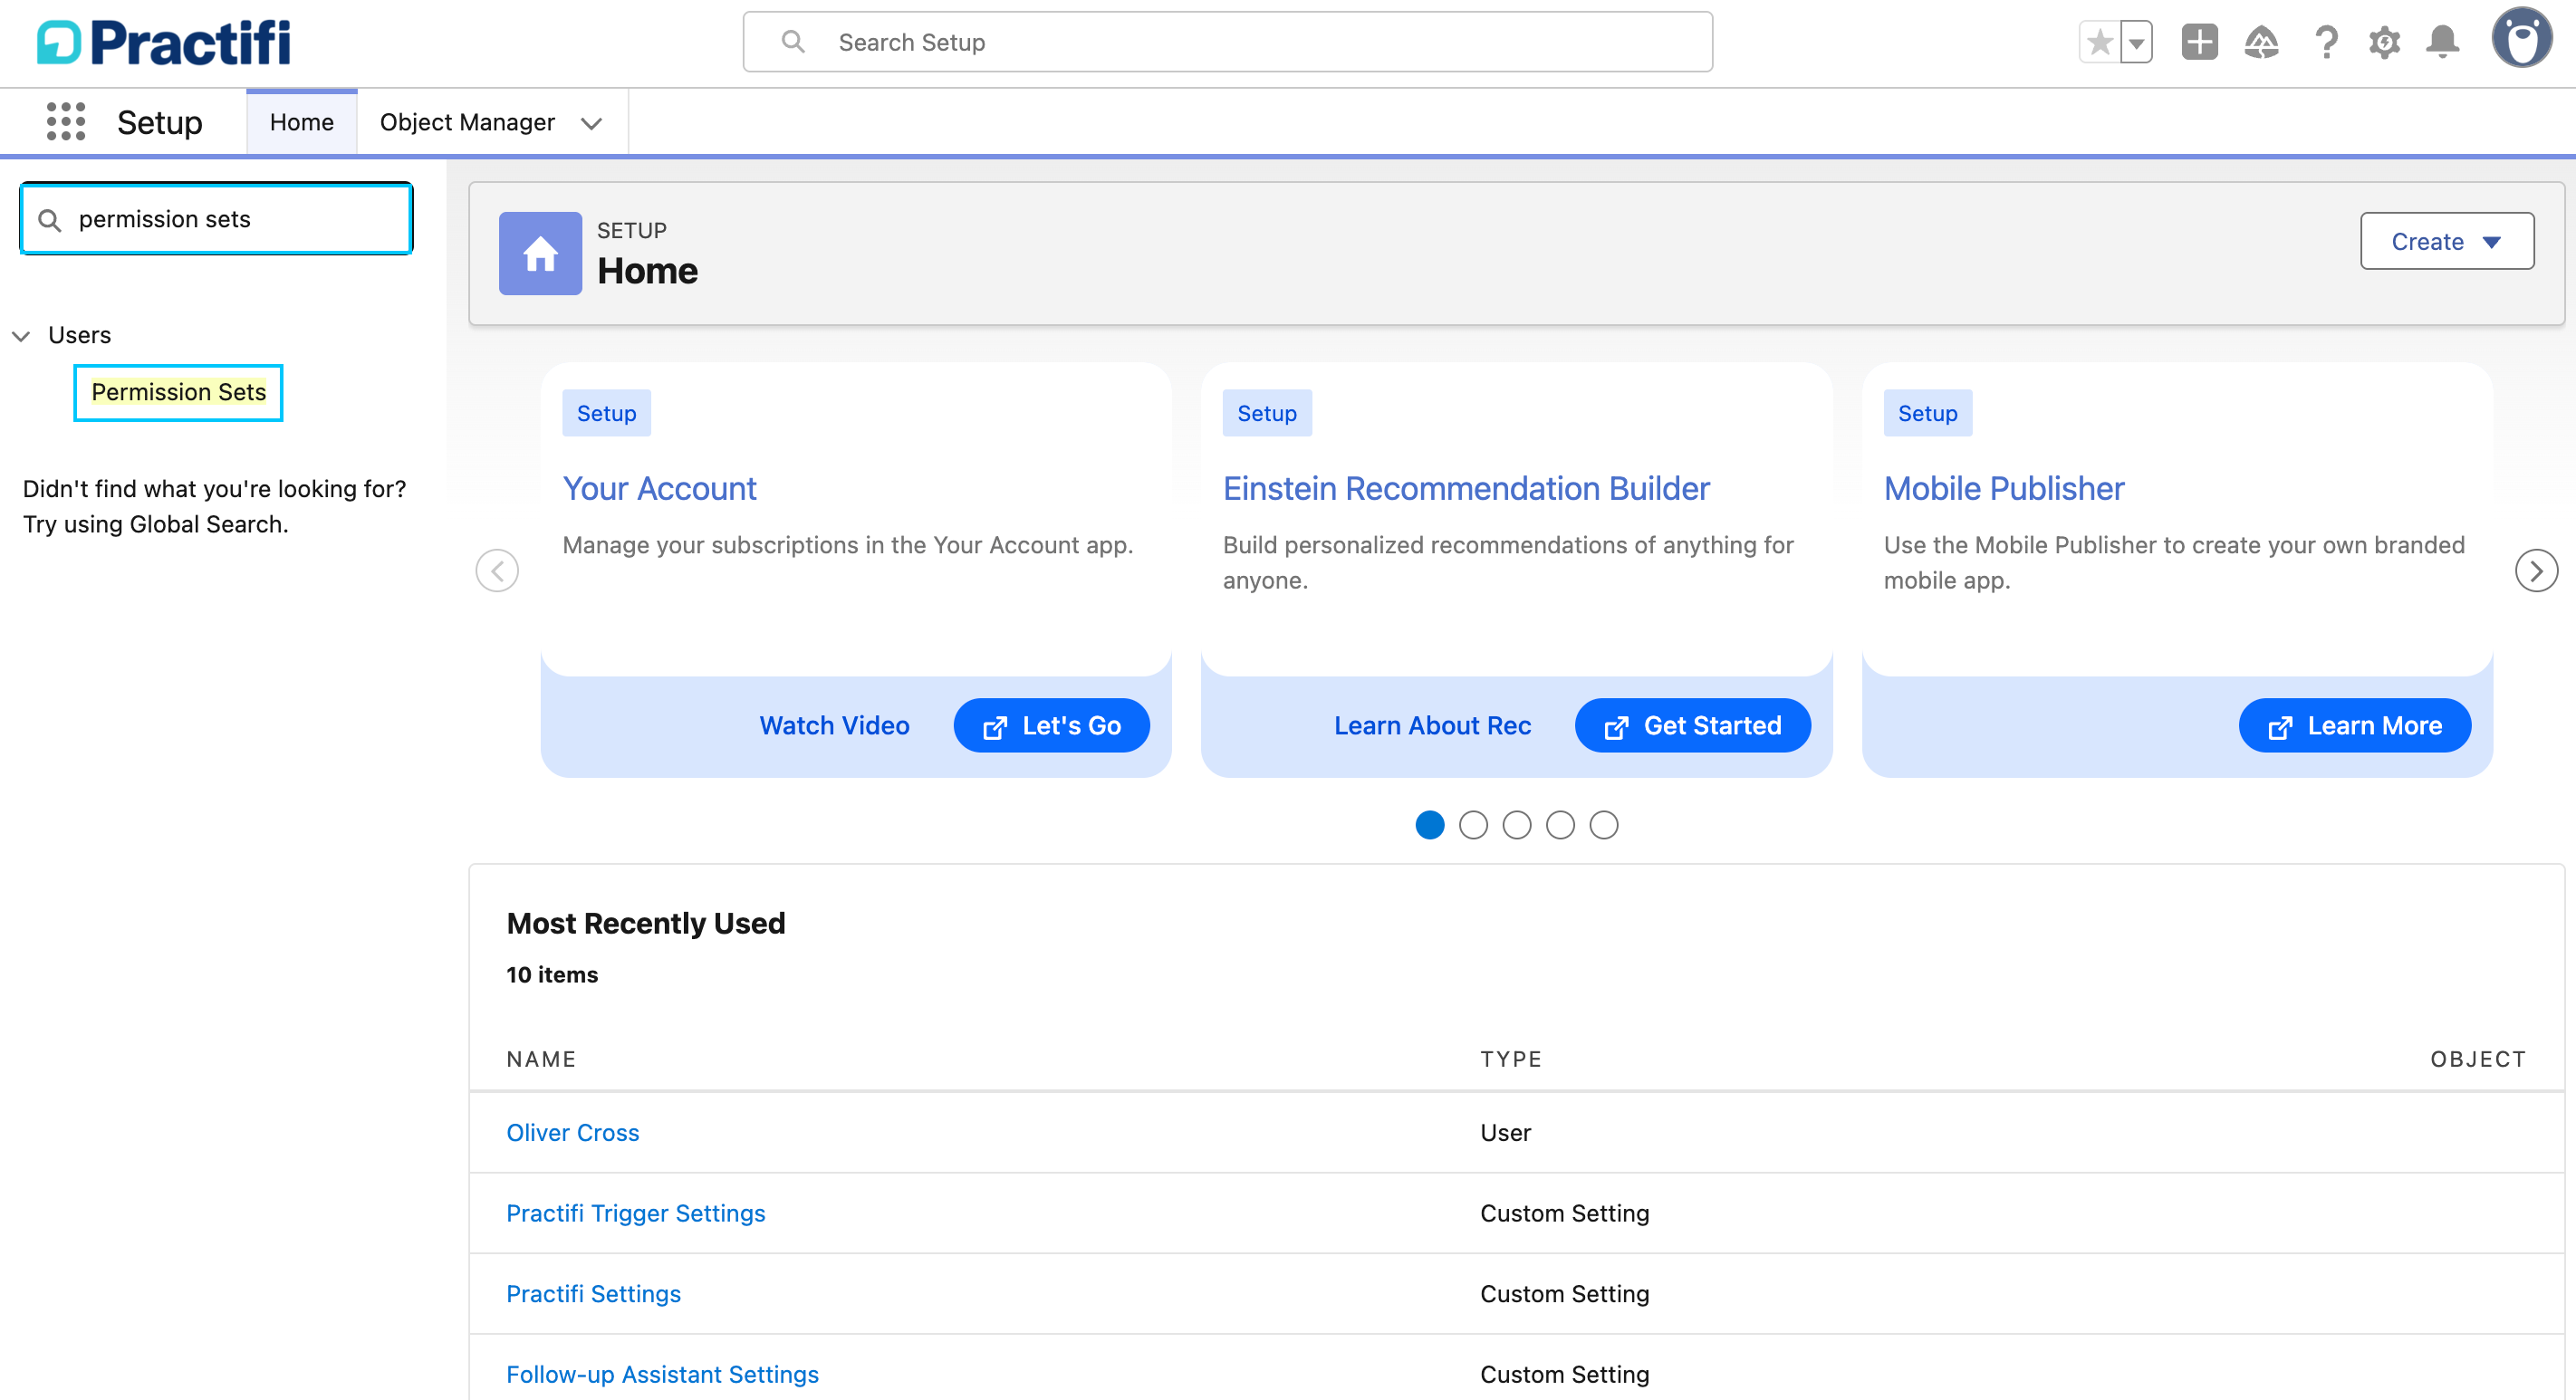Select the first carousel page dot

point(1429,825)
